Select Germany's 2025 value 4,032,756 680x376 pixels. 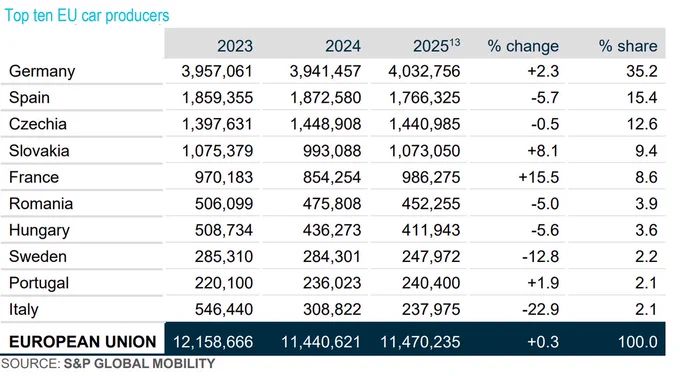tap(424, 72)
